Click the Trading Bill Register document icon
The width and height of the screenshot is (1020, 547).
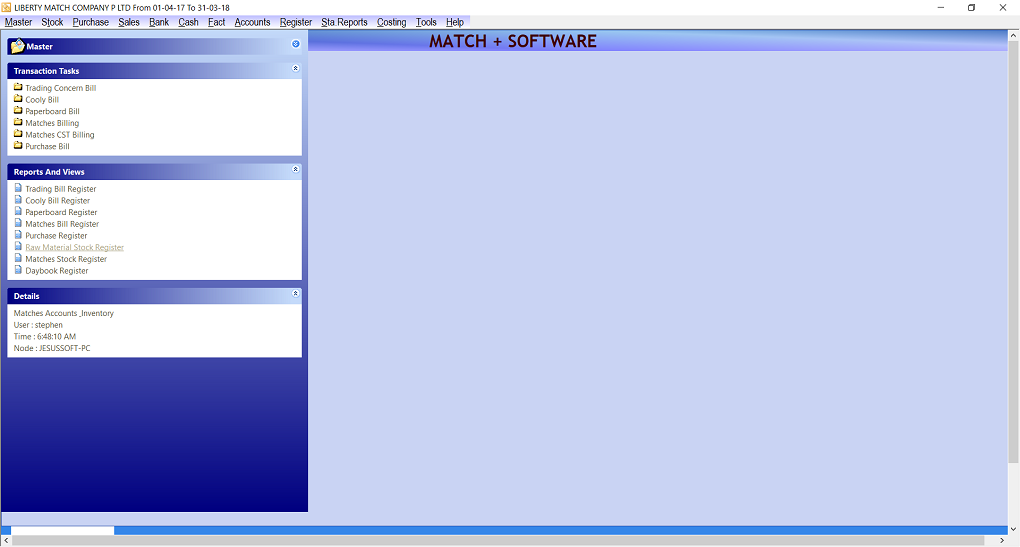click(18, 188)
